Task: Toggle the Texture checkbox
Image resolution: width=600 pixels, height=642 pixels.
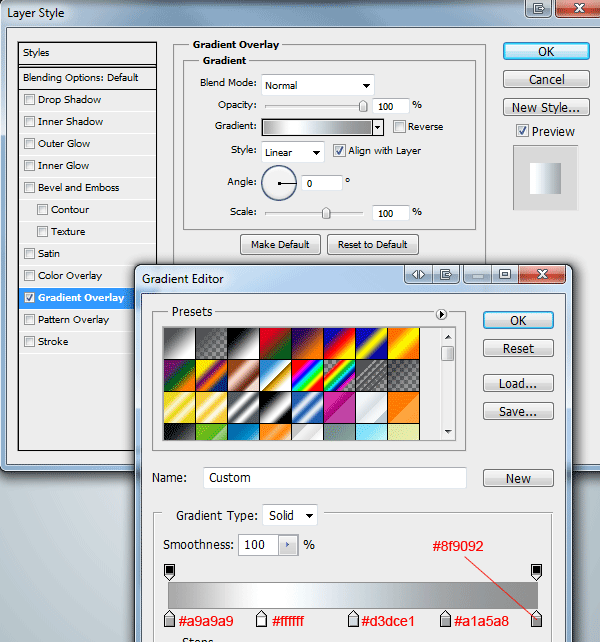Action: pyautogui.click(x=42, y=232)
